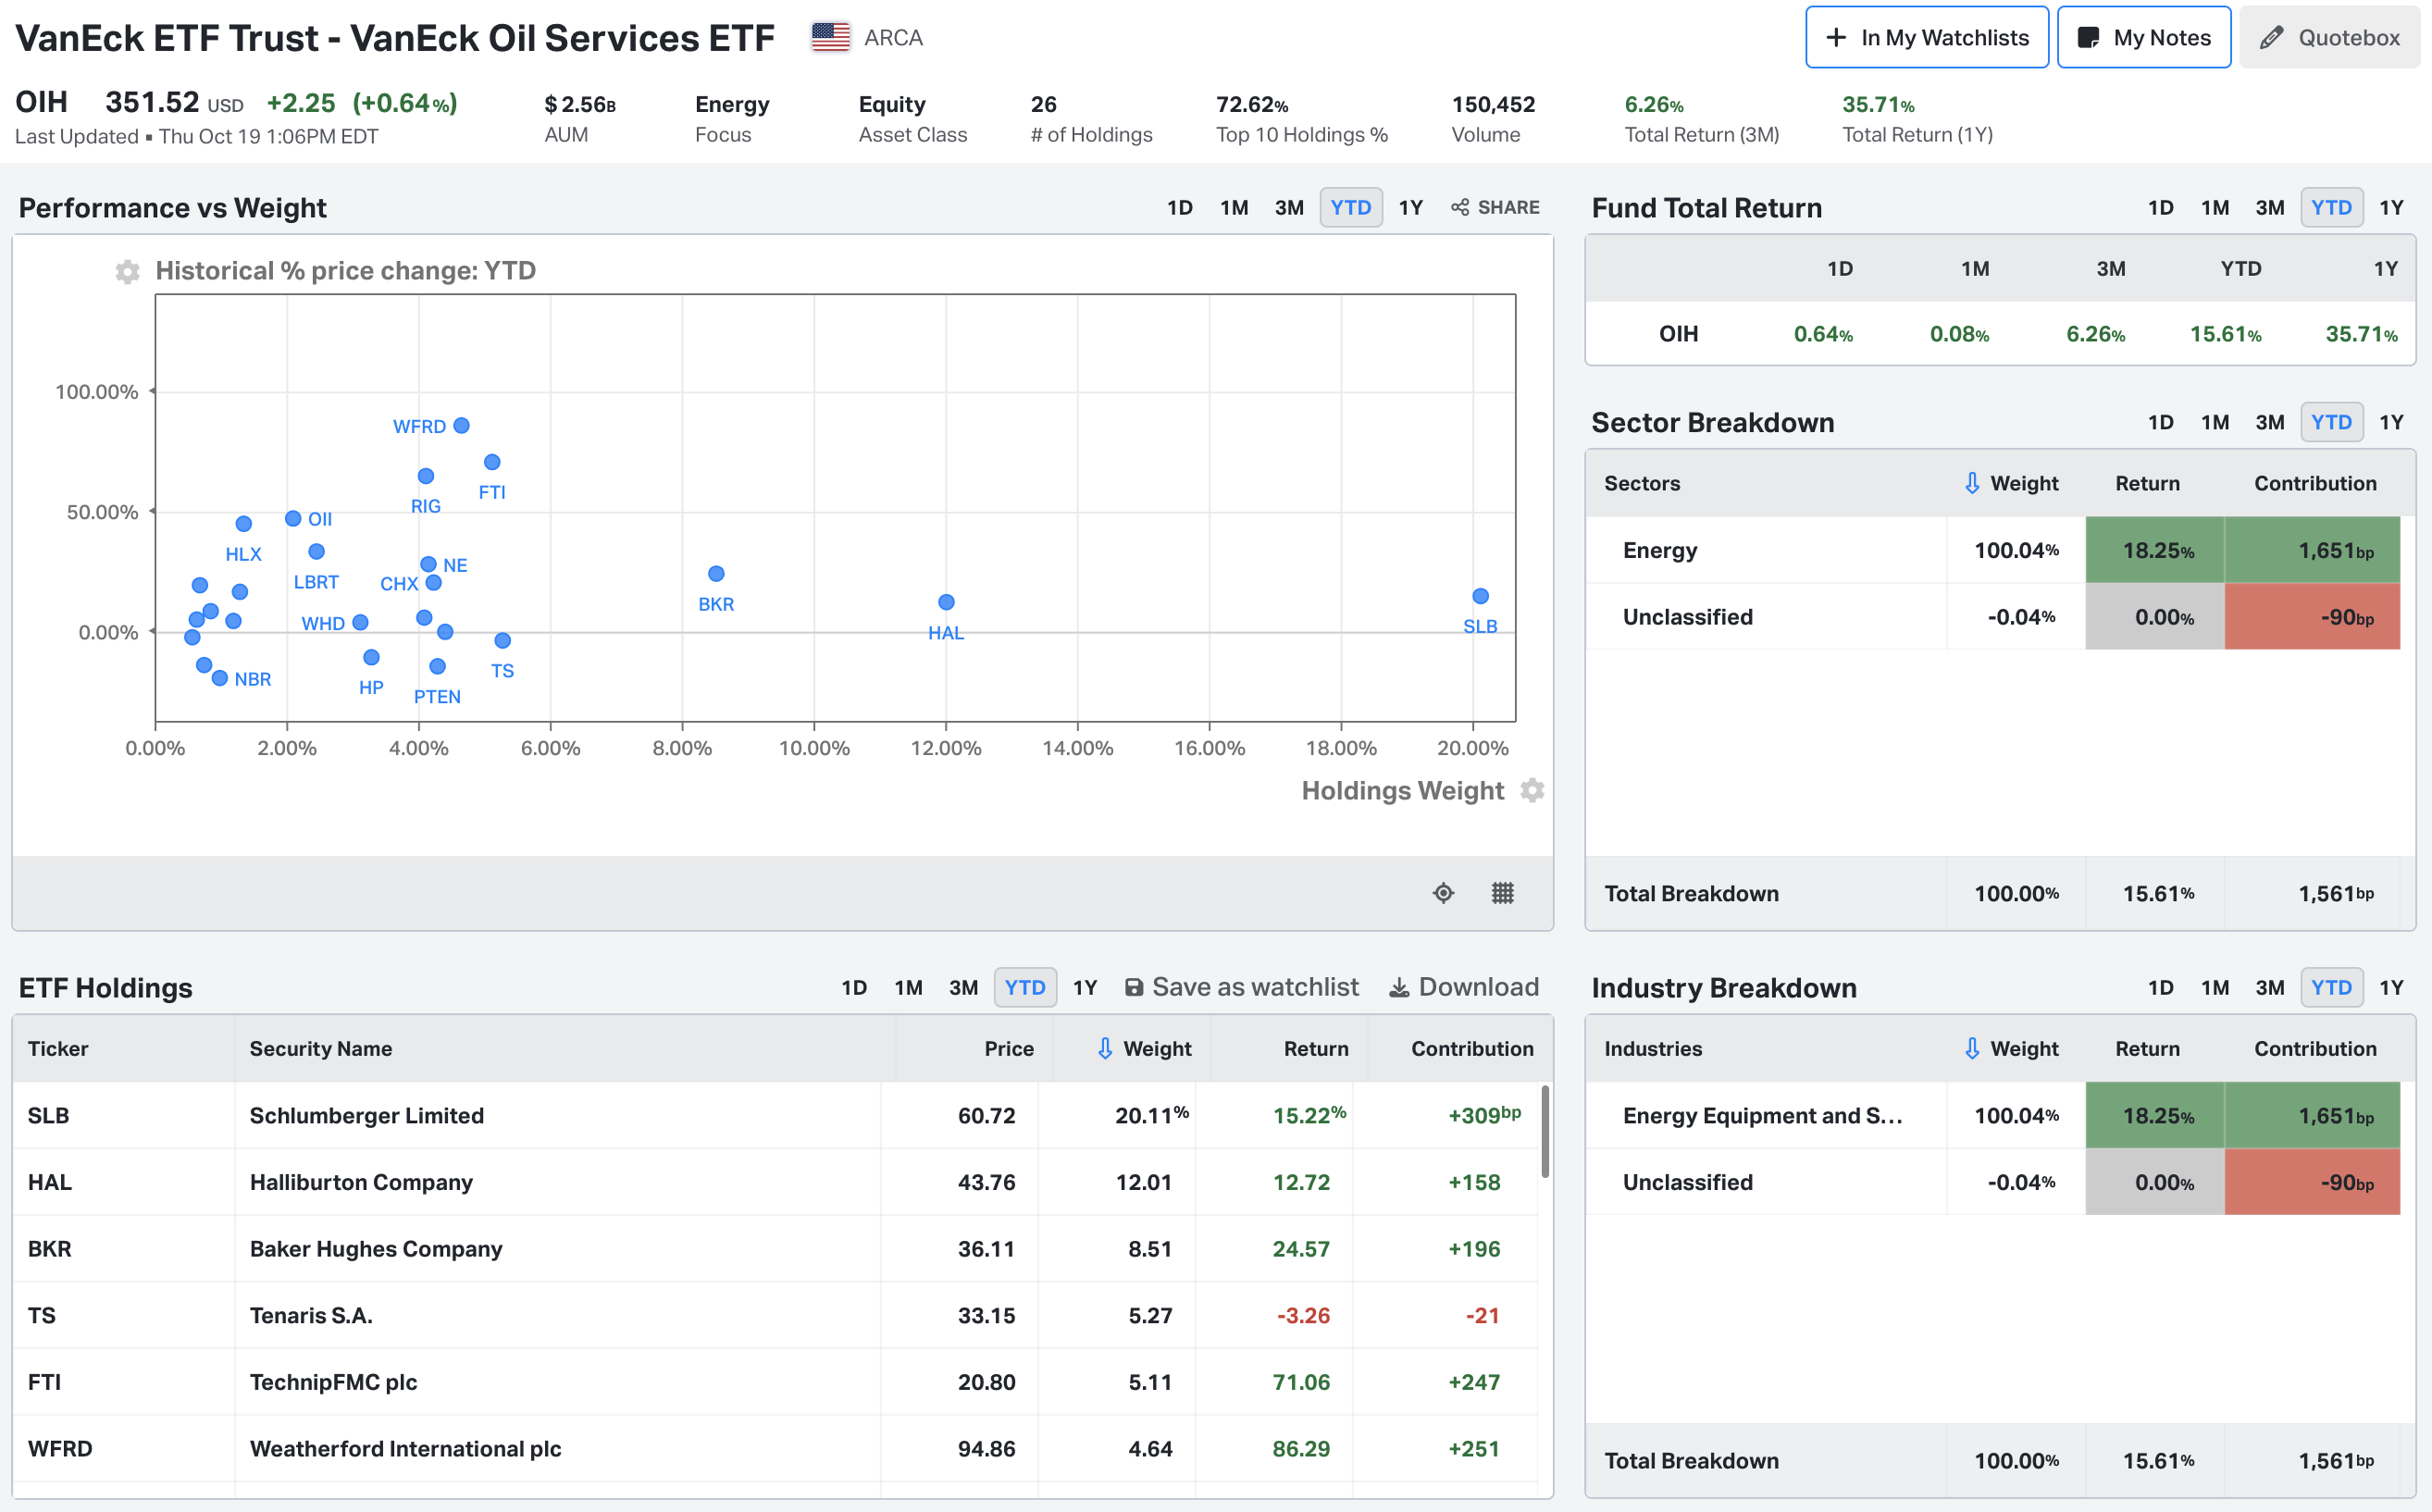This screenshot has height=1512, width=2432.
Task: Click sort arrow in Sectors Weight column
Action: [1972, 483]
